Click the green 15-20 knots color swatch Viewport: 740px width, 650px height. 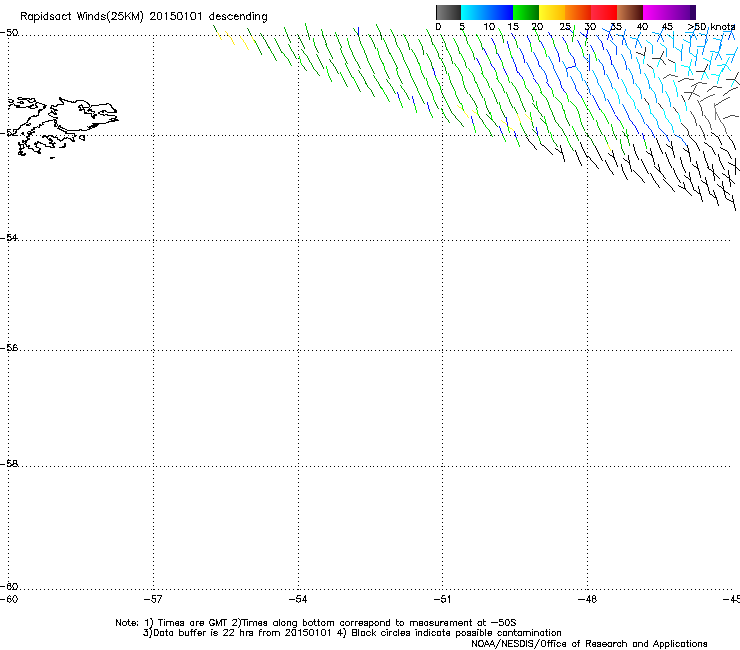click(x=526, y=12)
